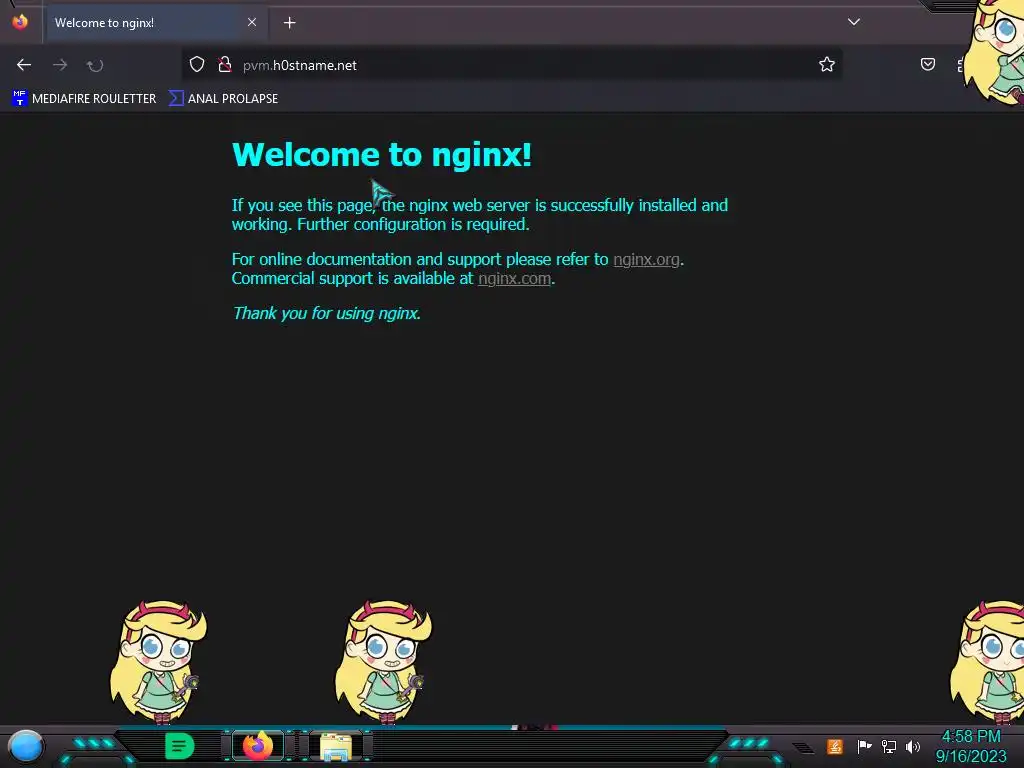1024x768 pixels.
Task: Click the Welcome to nginx! heading
Action: (x=382, y=155)
